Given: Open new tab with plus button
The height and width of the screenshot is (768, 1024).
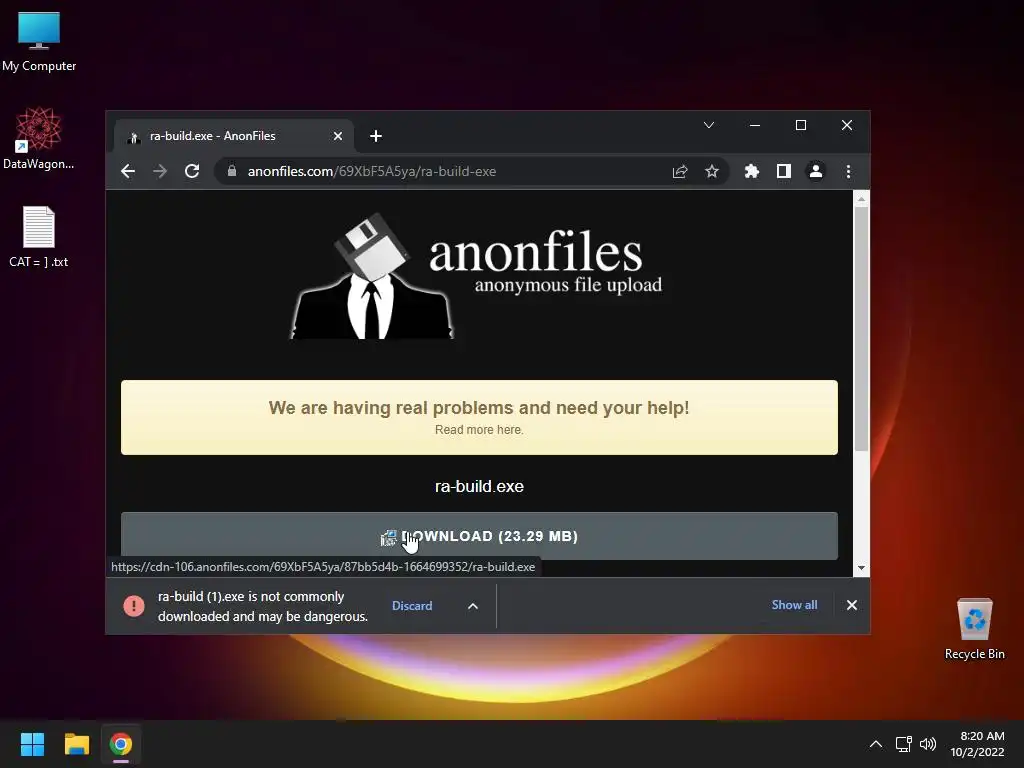Looking at the screenshot, I should pos(376,136).
